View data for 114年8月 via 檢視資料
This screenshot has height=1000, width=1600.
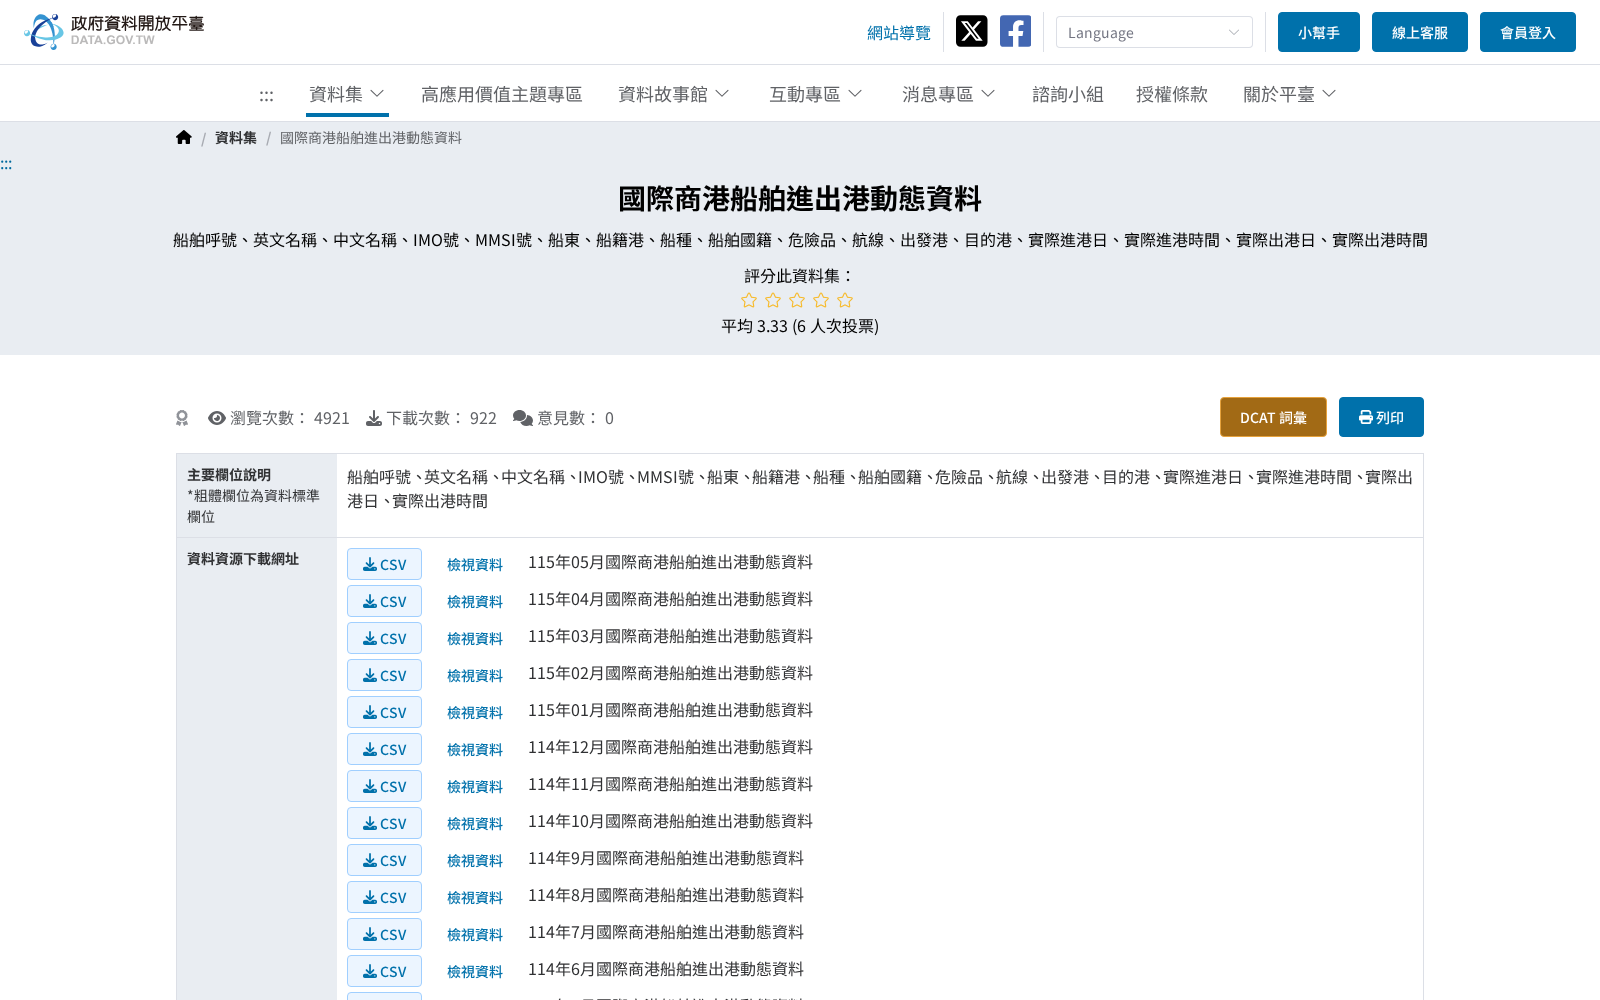[x=475, y=898]
